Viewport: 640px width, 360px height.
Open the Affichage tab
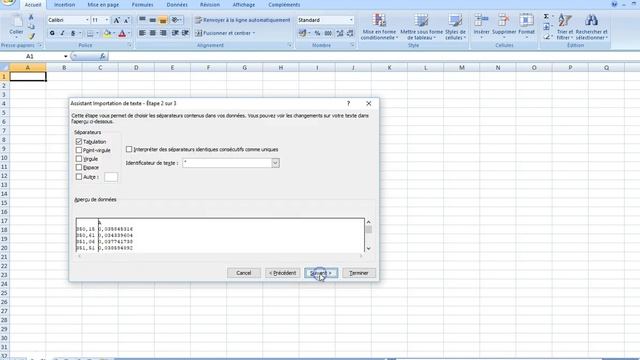click(x=244, y=5)
